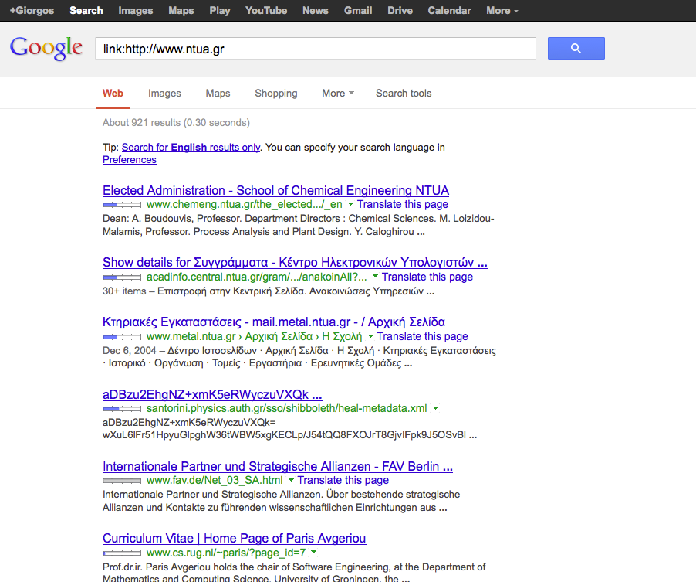This screenshot has height=582, width=696.
Task: Open +Giorgos profile in top bar
Action: (x=32, y=11)
